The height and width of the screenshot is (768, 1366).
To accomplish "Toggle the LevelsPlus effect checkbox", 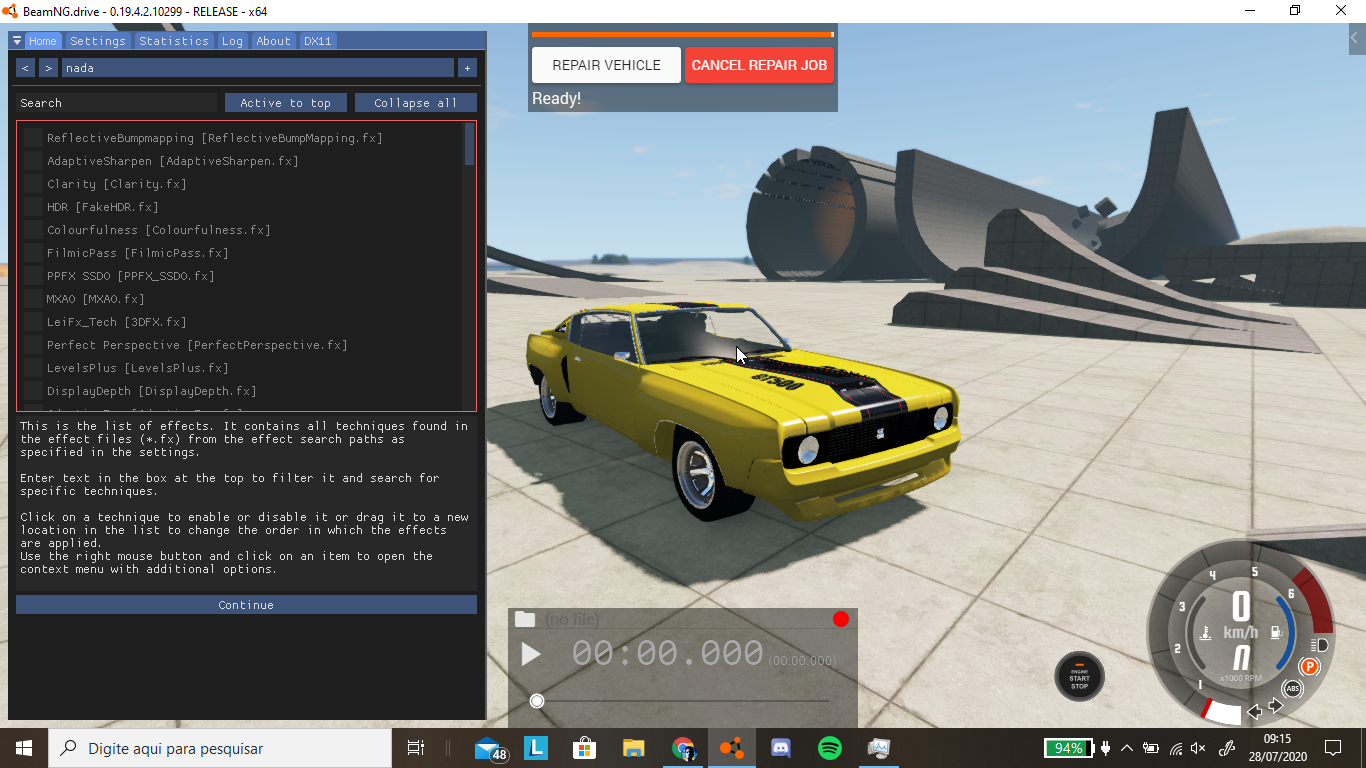I will tap(33, 368).
